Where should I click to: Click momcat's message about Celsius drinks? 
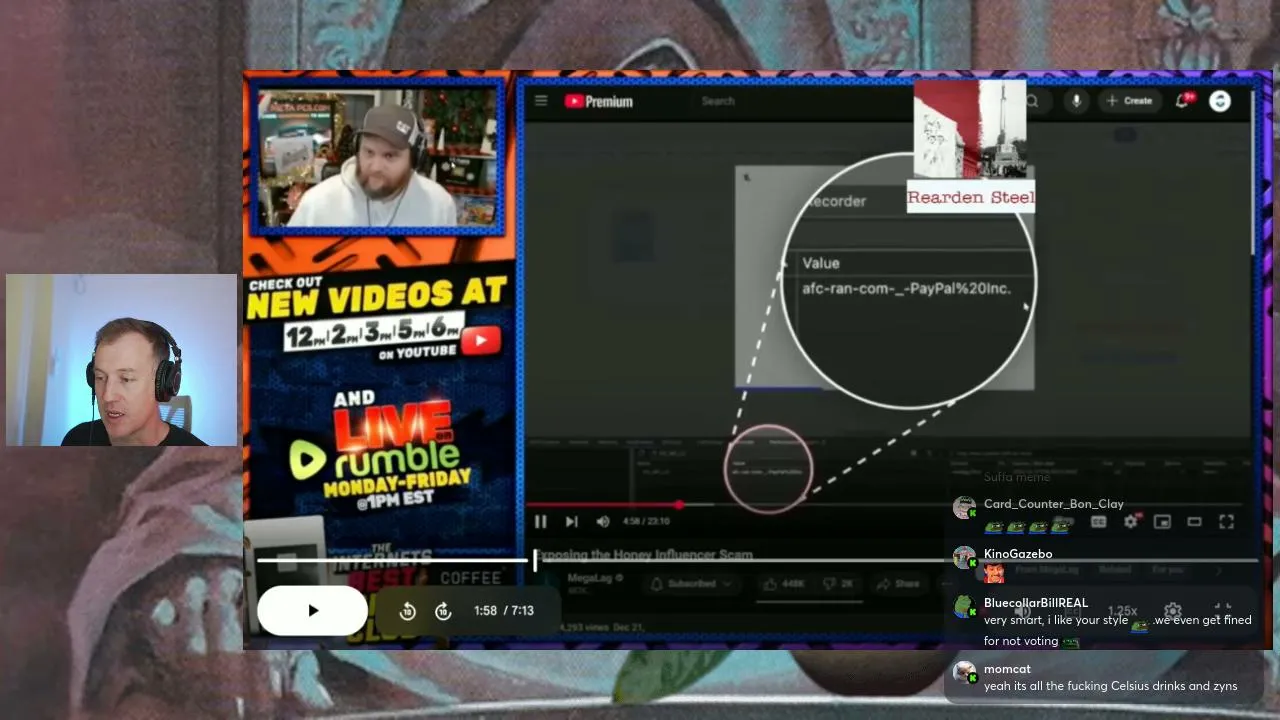pyautogui.click(x=1111, y=686)
